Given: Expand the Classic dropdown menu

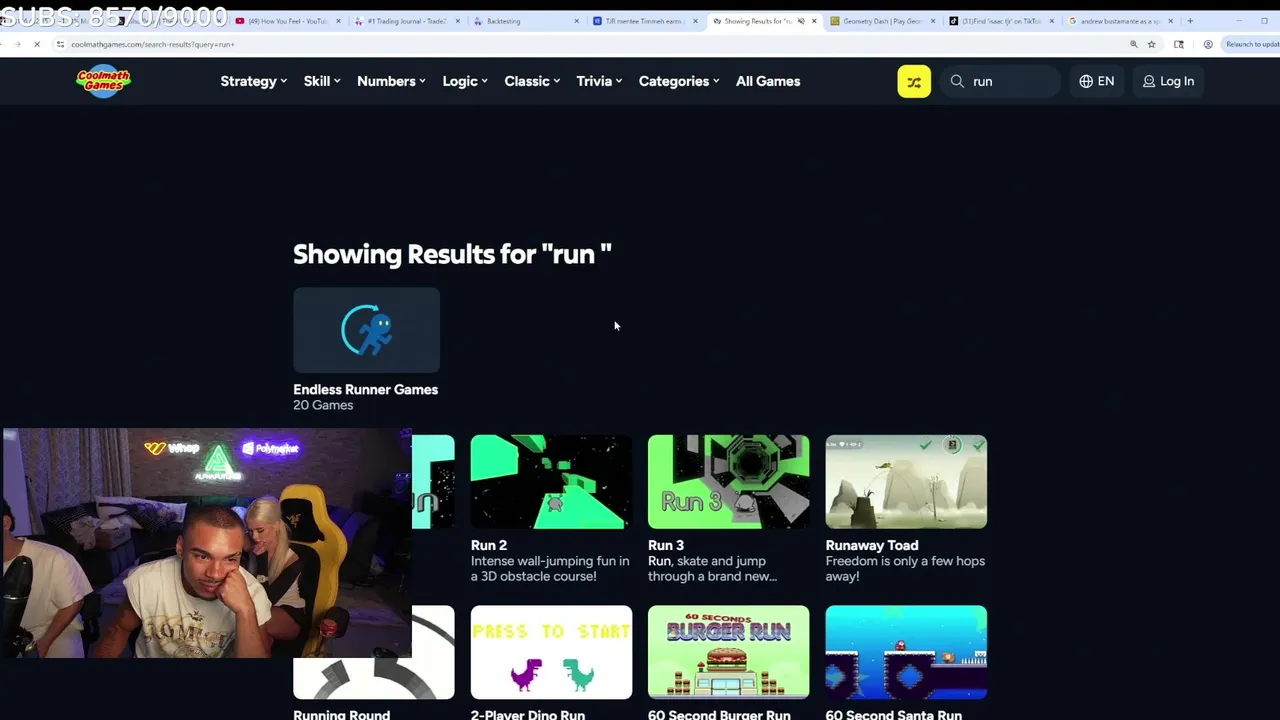Looking at the screenshot, I should (532, 81).
